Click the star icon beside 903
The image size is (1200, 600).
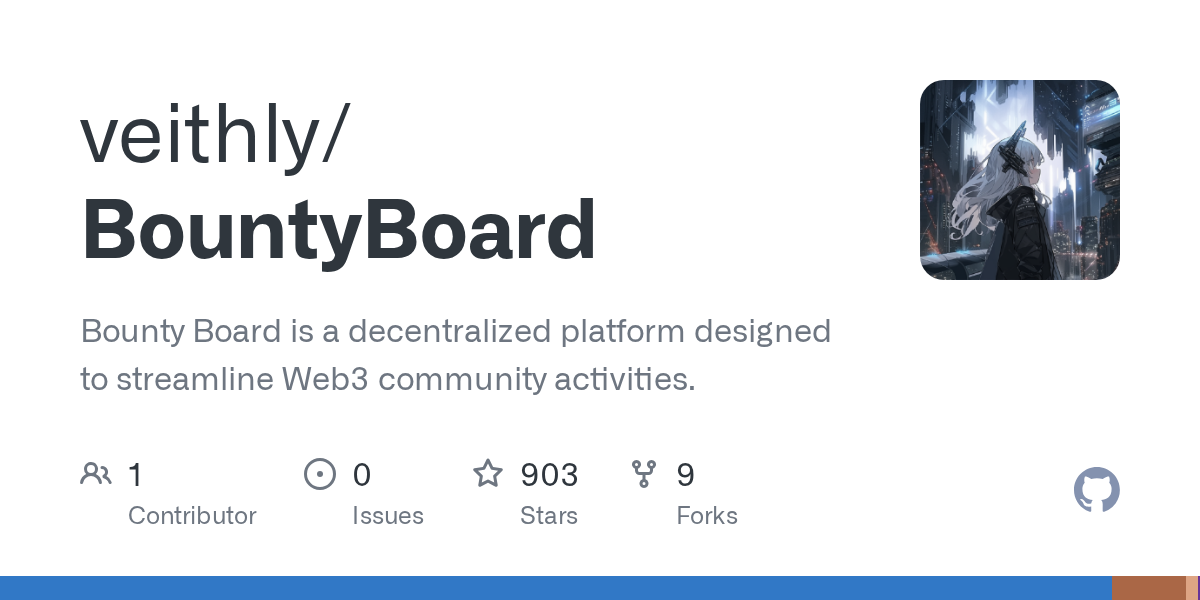(487, 473)
